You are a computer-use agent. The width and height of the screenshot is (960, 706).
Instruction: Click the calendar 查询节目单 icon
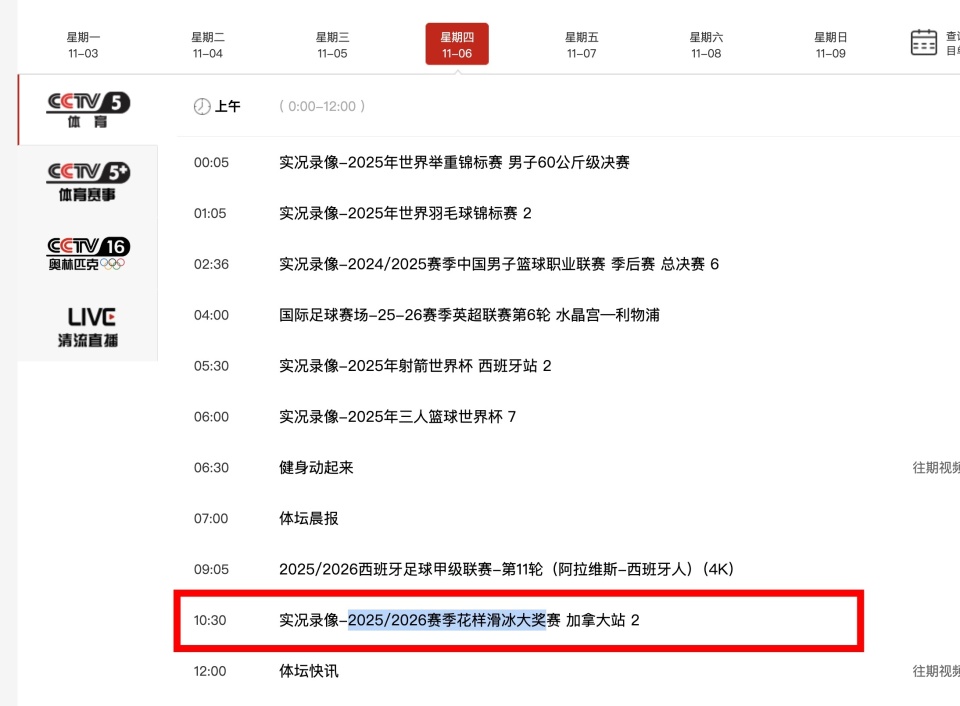click(x=923, y=41)
